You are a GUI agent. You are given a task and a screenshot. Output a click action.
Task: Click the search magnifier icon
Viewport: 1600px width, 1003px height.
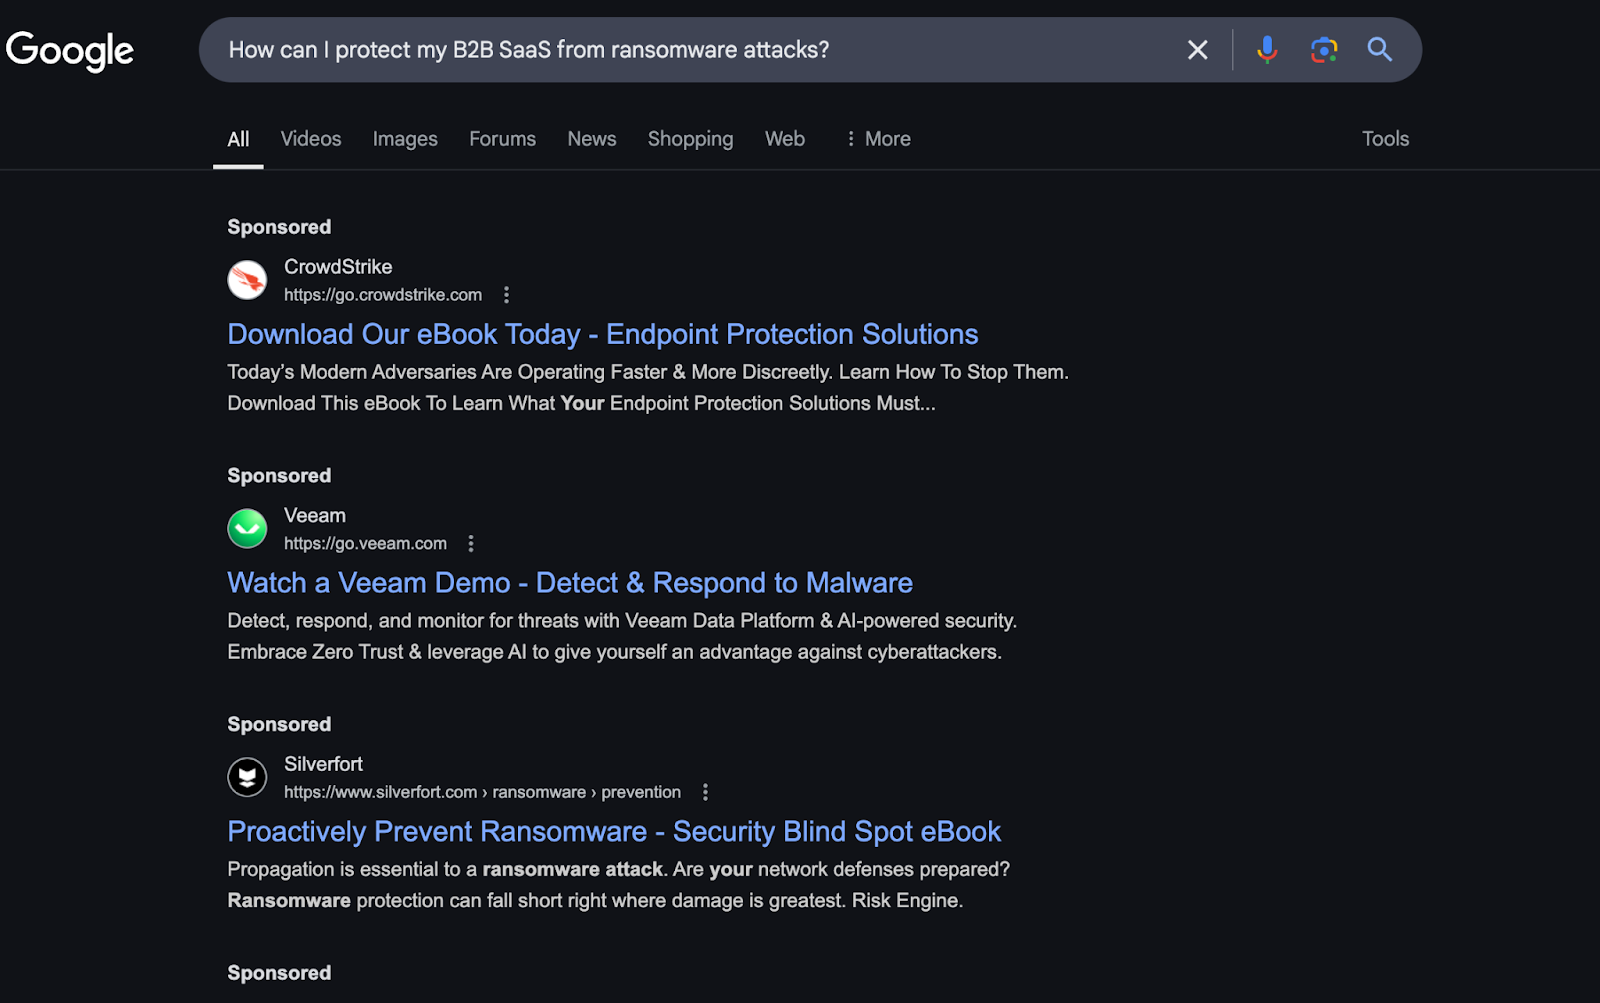[1380, 49]
